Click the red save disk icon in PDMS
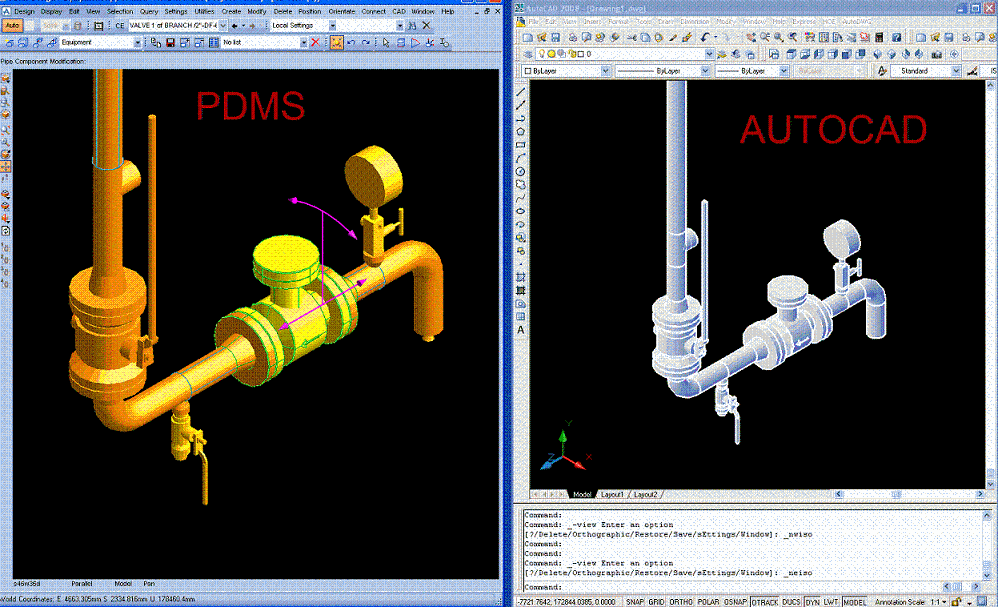This screenshot has height=607, width=998. coord(170,43)
